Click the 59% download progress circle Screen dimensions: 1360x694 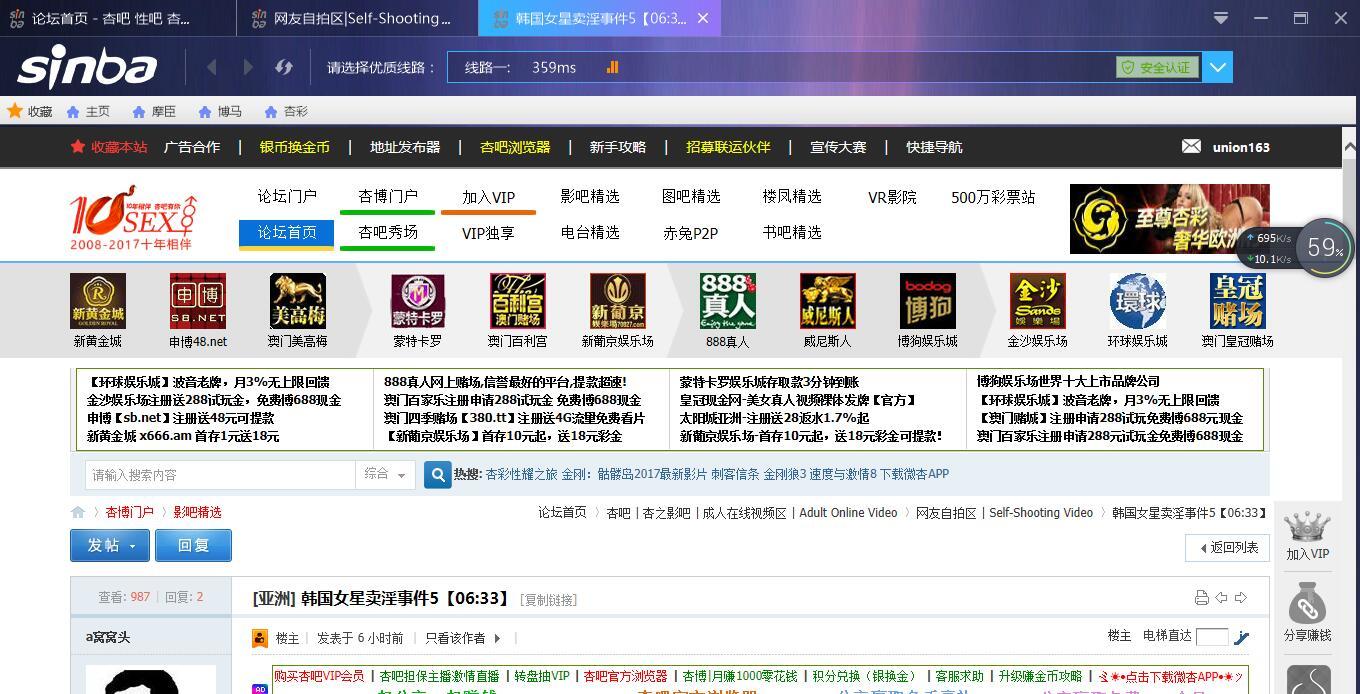(x=1322, y=245)
